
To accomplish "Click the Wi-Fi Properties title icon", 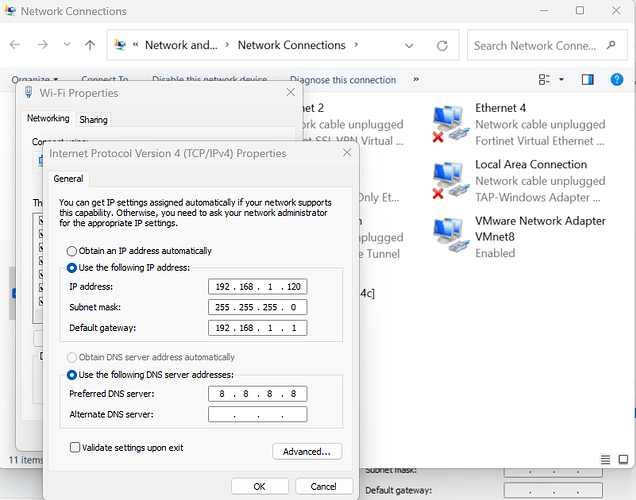I will 28,92.
